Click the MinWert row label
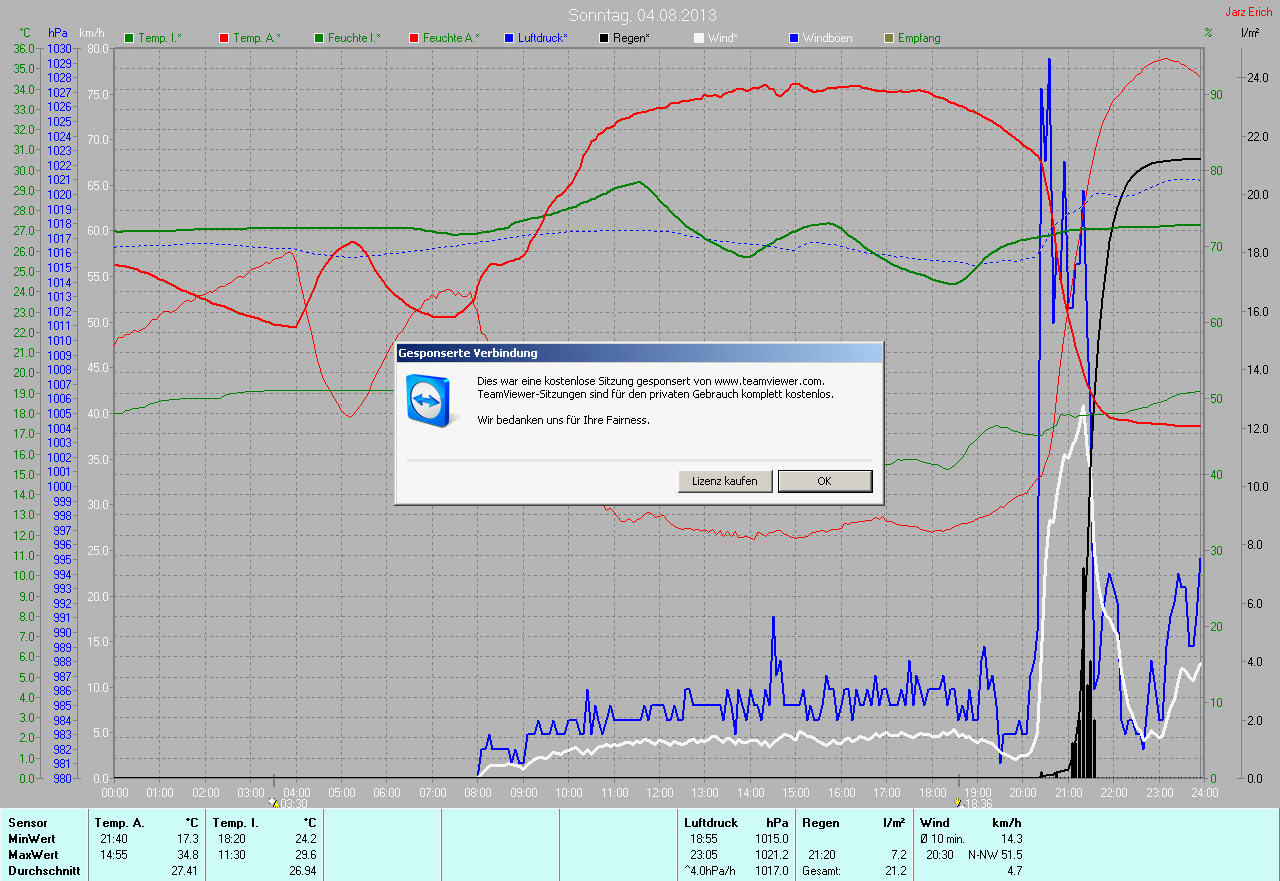The width and height of the screenshot is (1280, 881). coord(31,839)
